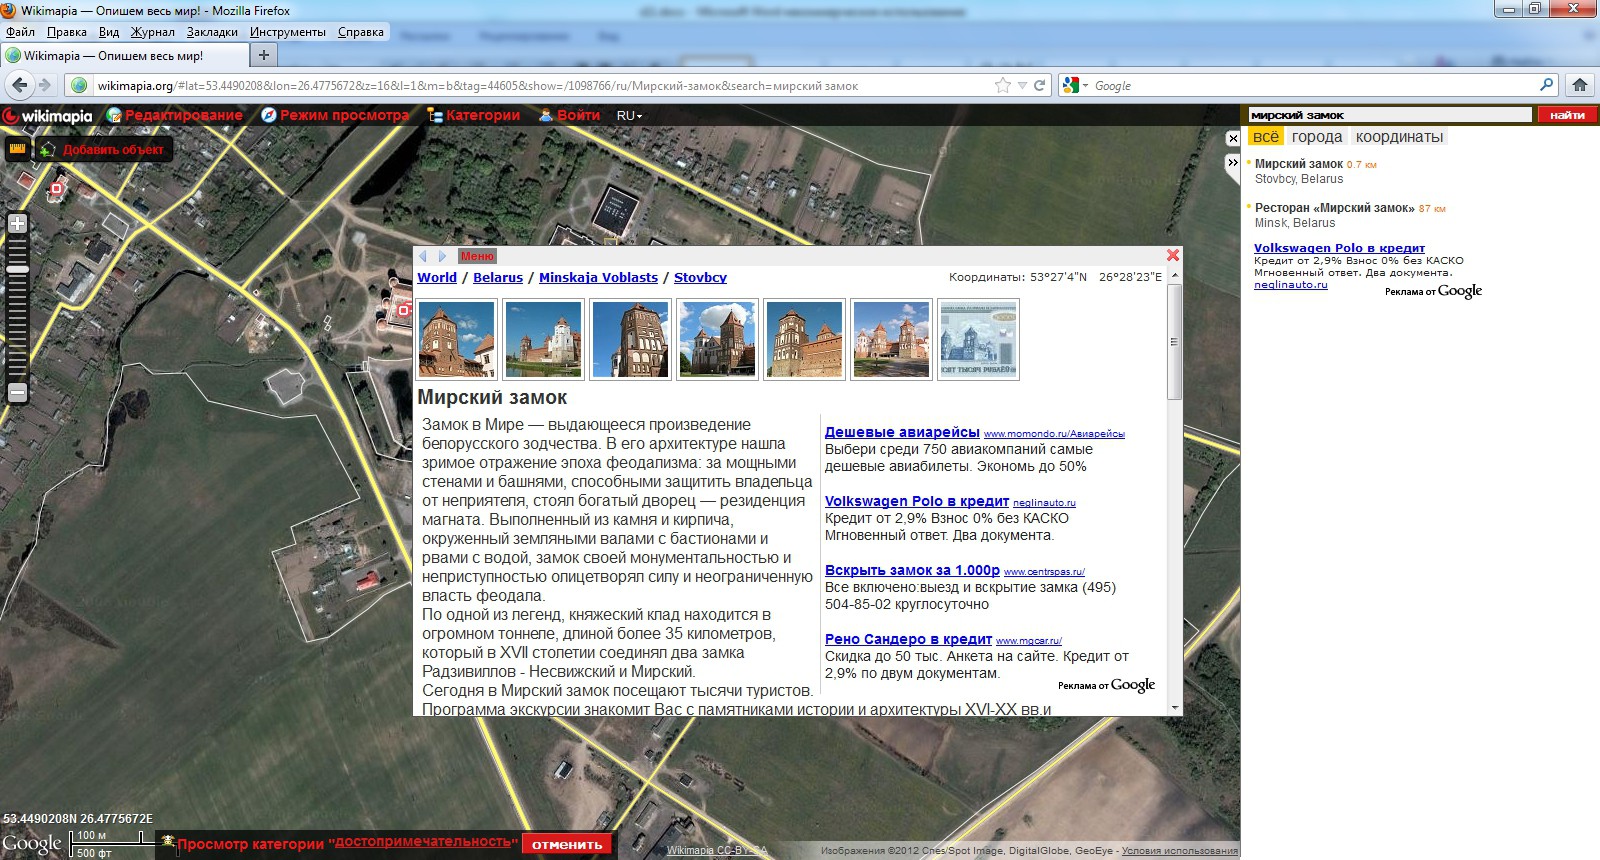
Task: Bookmark this page with the star icon
Action: click(1003, 85)
